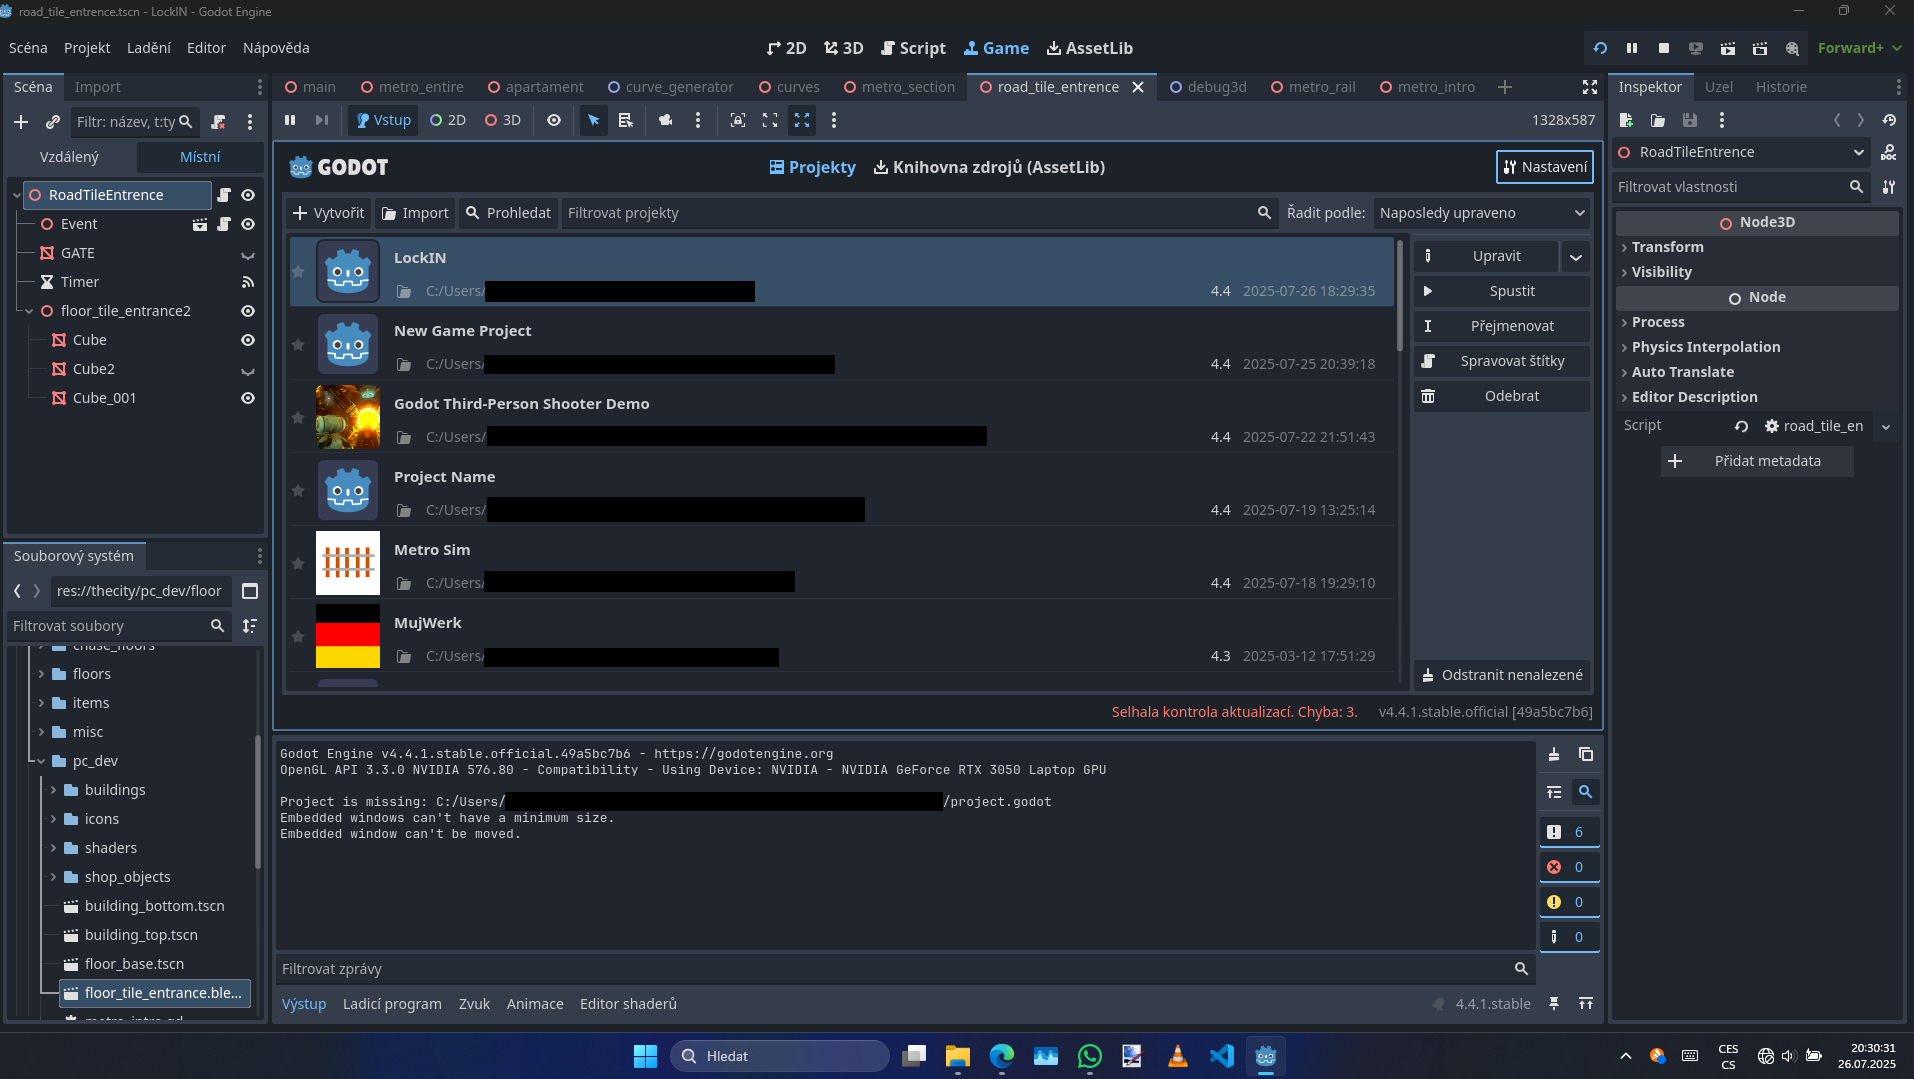Toggle FileSystem split mode icon
Image resolution: width=1914 pixels, height=1079 pixels.
[250, 591]
